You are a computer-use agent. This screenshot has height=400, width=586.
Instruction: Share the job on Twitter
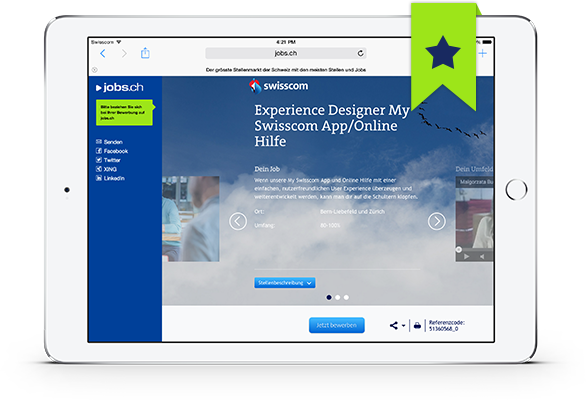pyautogui.click(x=108, y=160)
